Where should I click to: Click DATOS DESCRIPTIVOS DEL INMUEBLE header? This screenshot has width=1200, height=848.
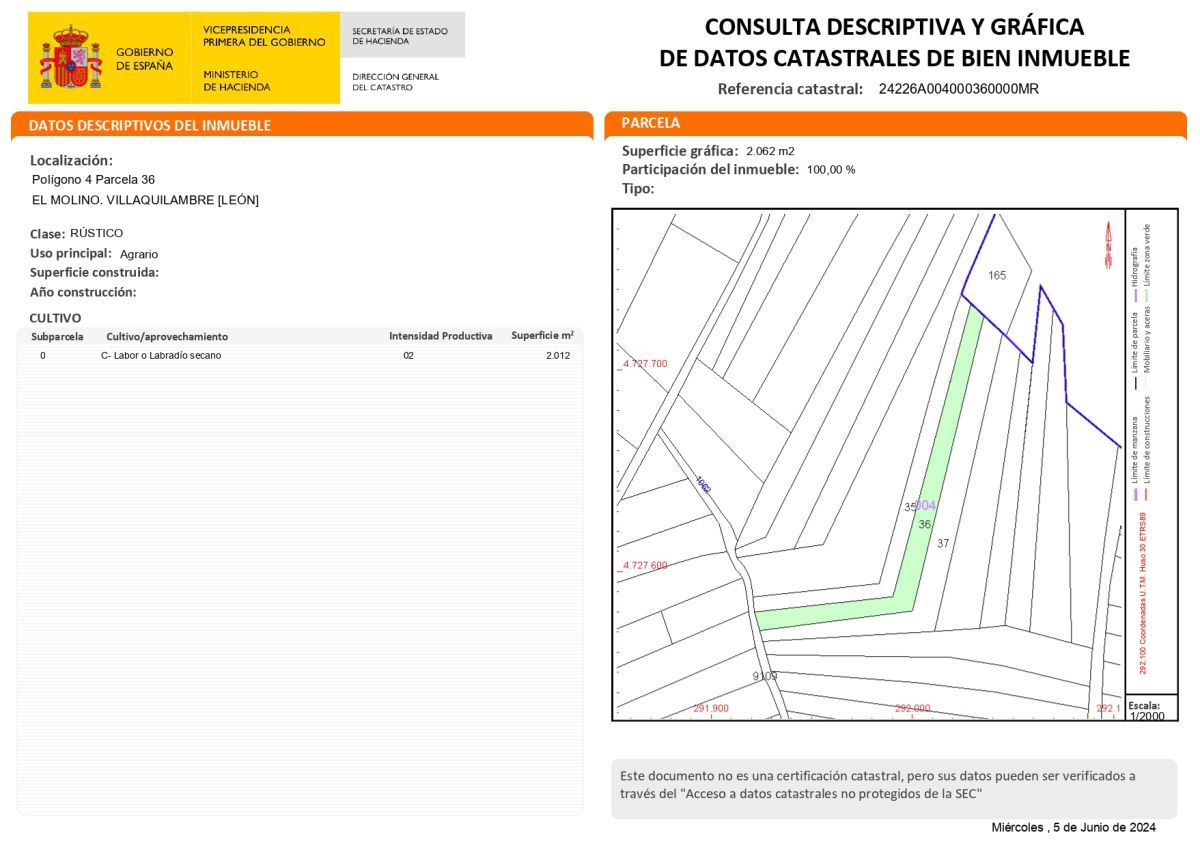150,126
